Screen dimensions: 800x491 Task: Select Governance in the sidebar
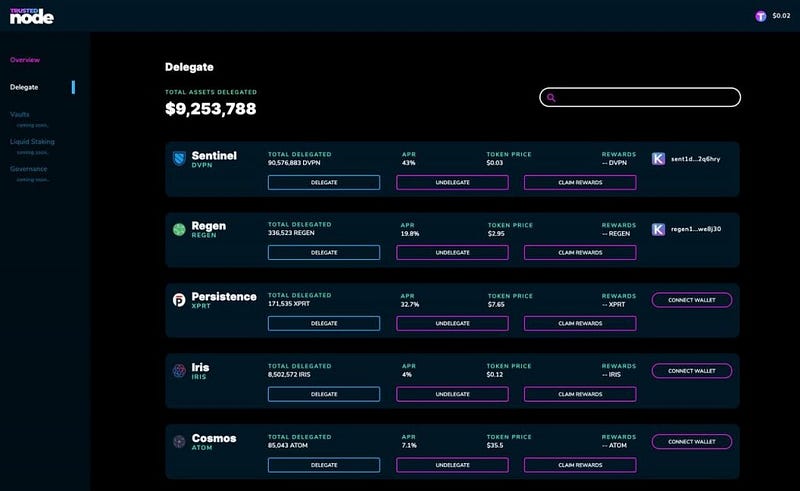[28, 168]
